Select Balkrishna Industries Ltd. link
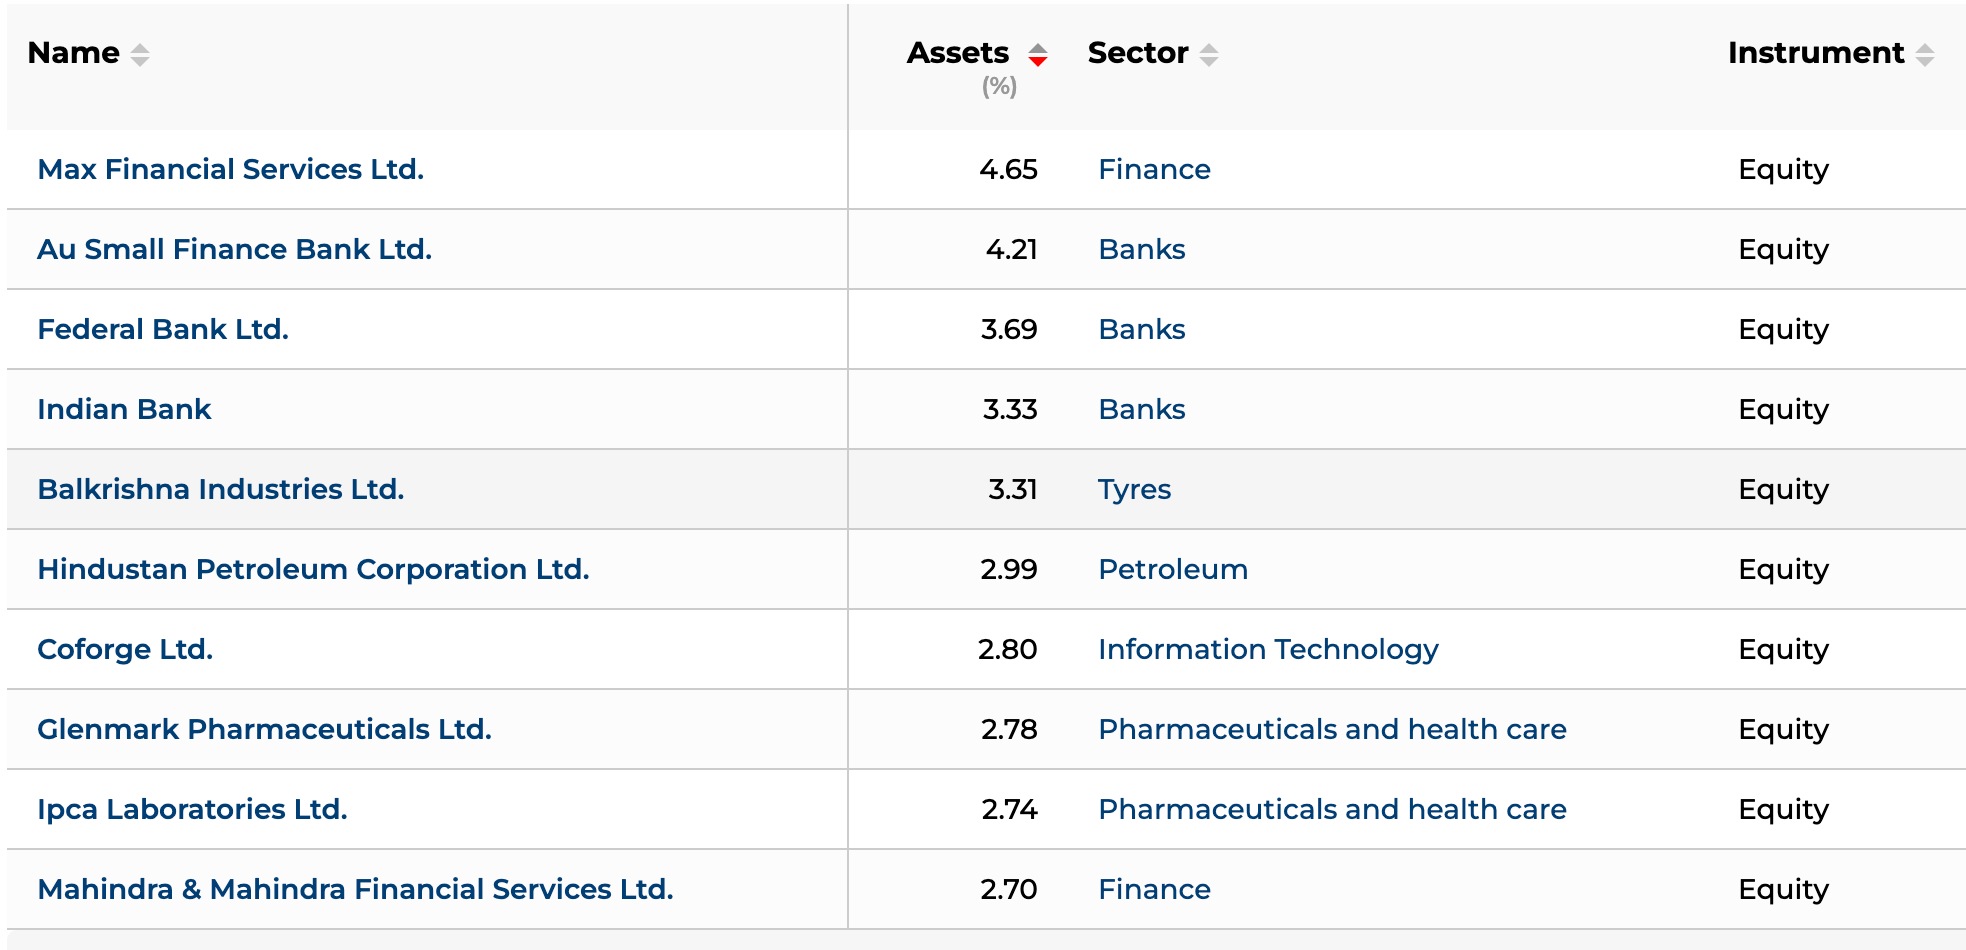Image resolution: width=1966 pixels, height=950 pixels. point(221,489)
